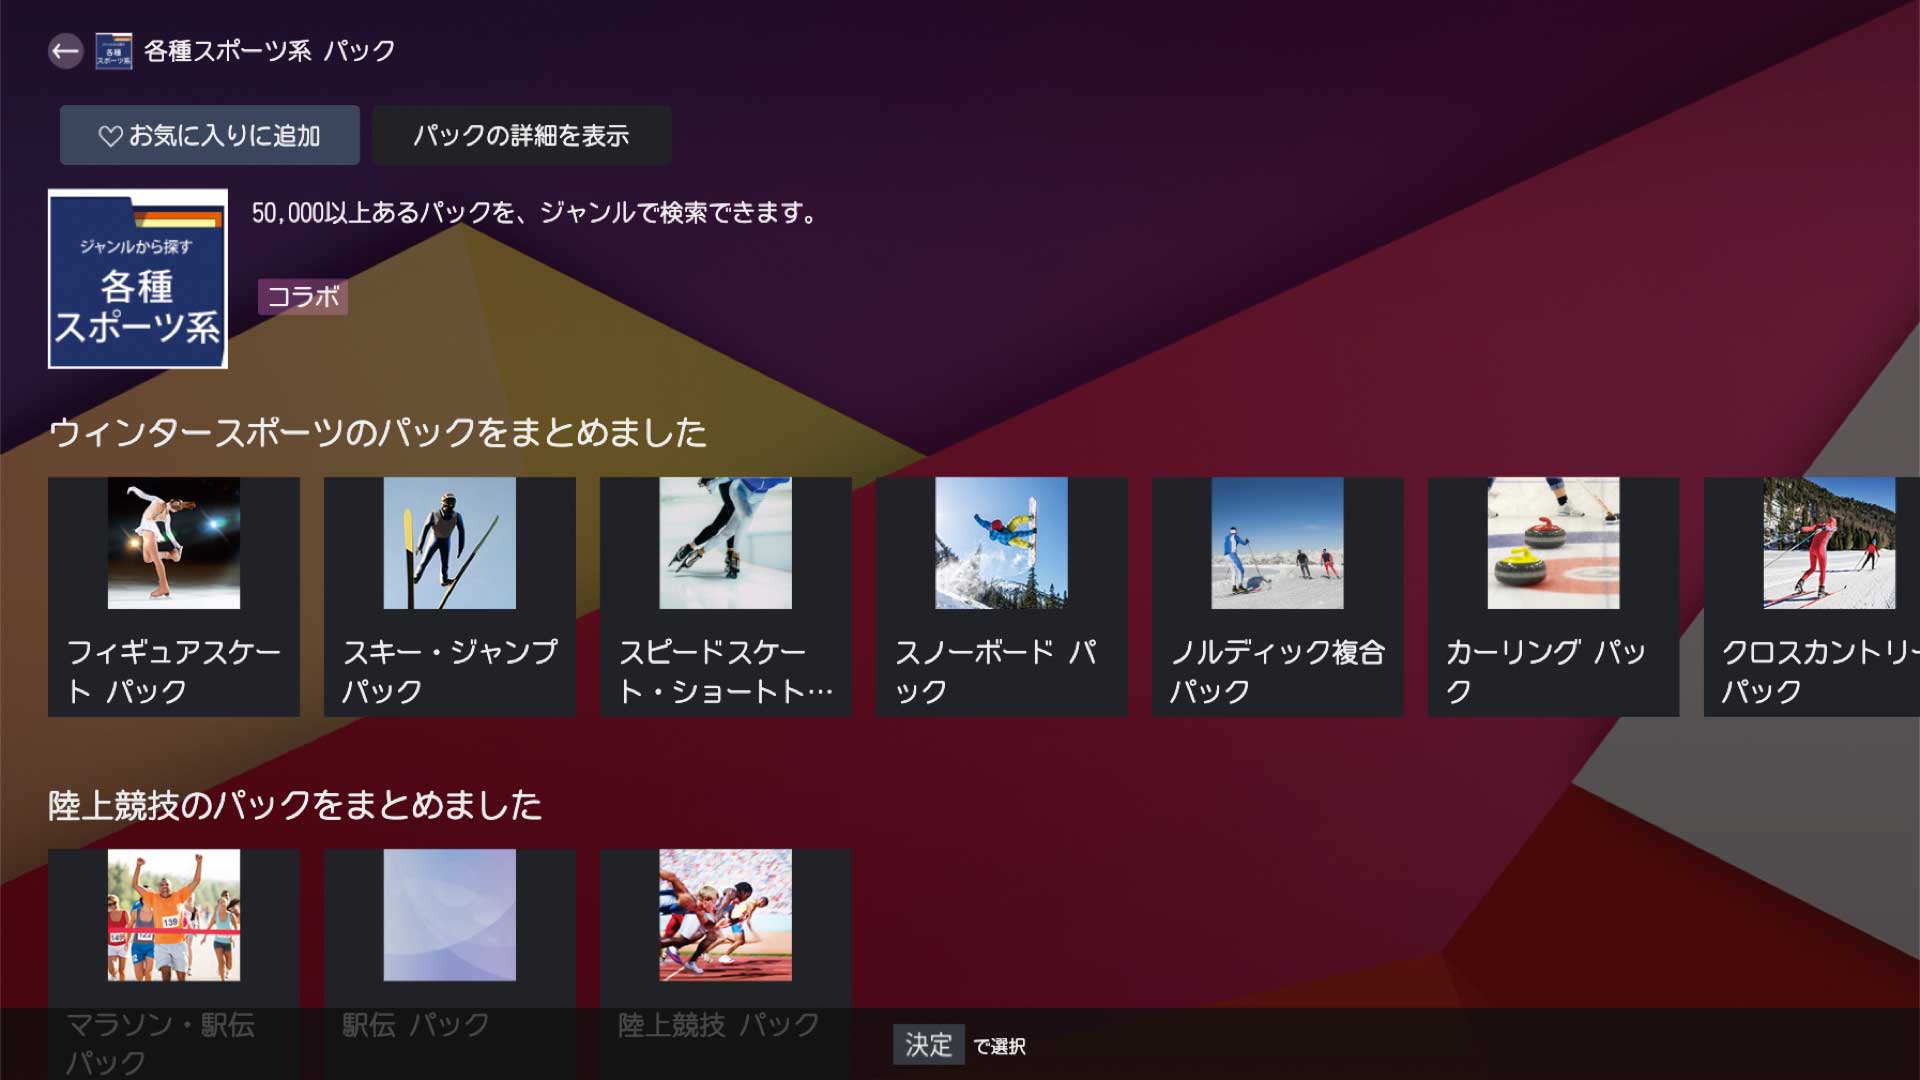Open the スノーボード パック tile

(1002, 596)
